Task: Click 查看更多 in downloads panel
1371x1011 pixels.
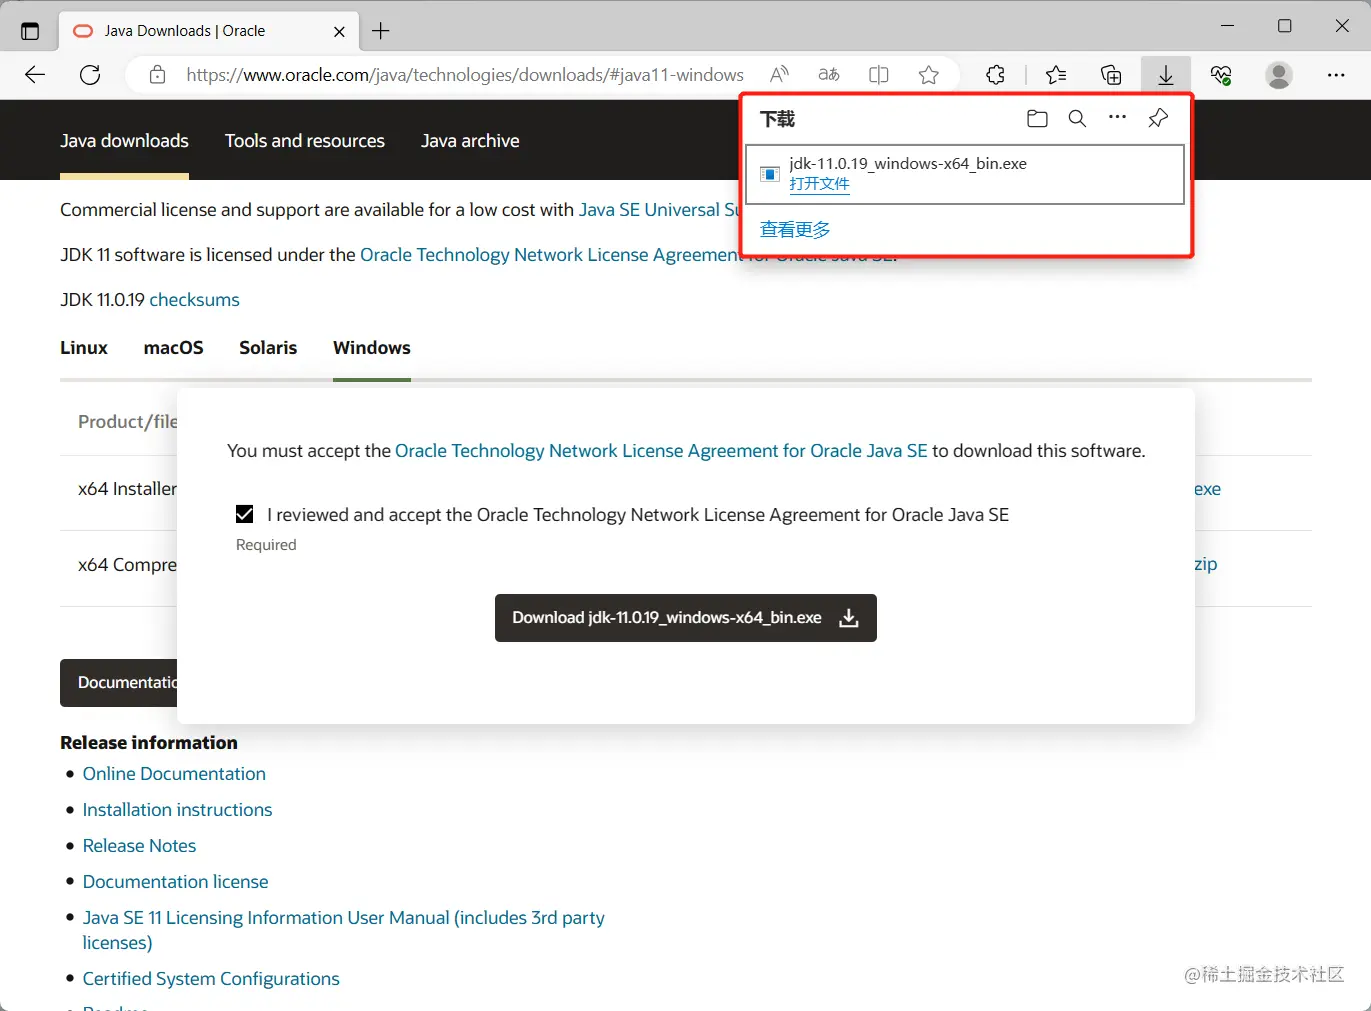Action: pos(795,230)
